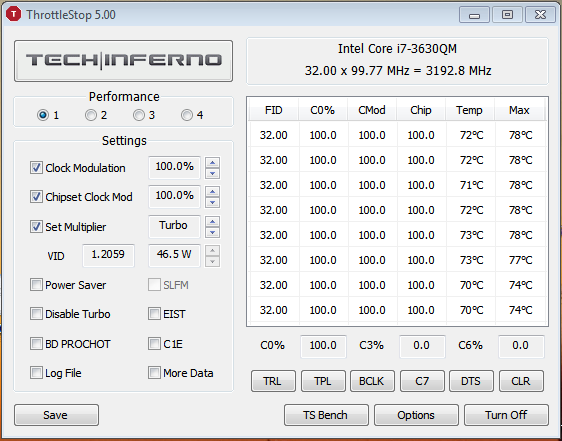Click the Intel Core i7-3630QM label

[397, 49]
